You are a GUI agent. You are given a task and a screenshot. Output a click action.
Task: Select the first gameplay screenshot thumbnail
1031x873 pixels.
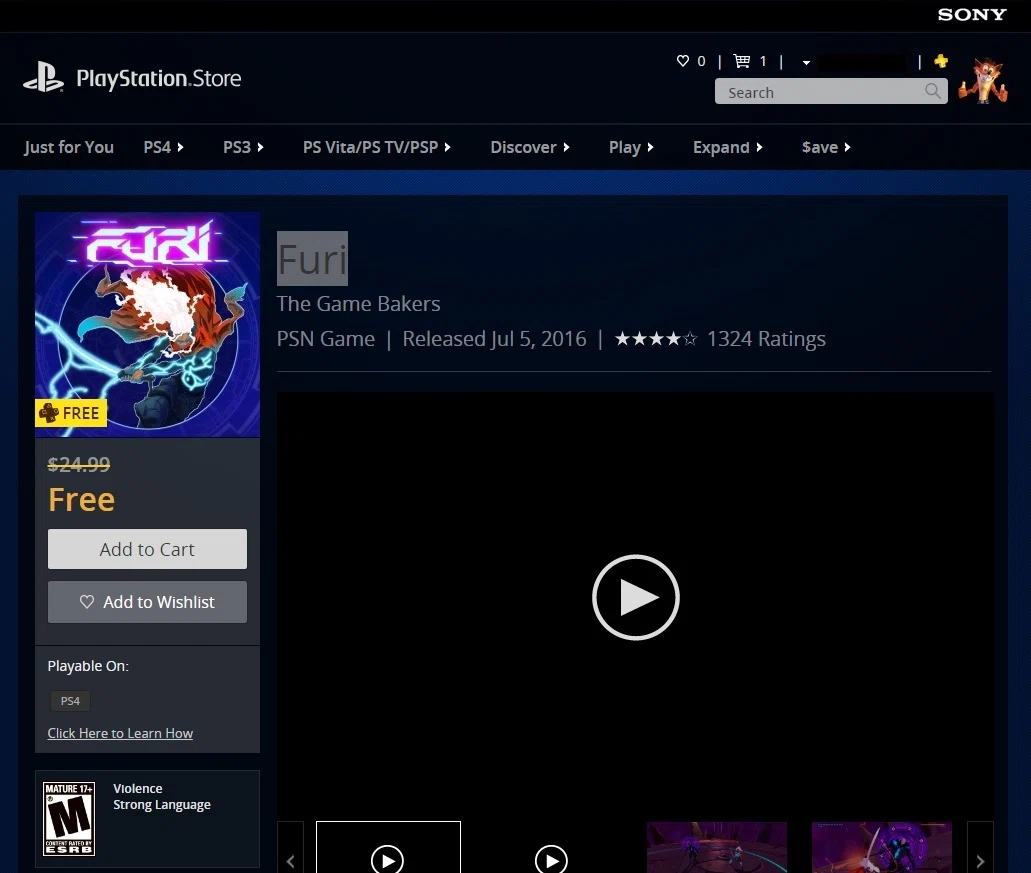pos(717,848)
